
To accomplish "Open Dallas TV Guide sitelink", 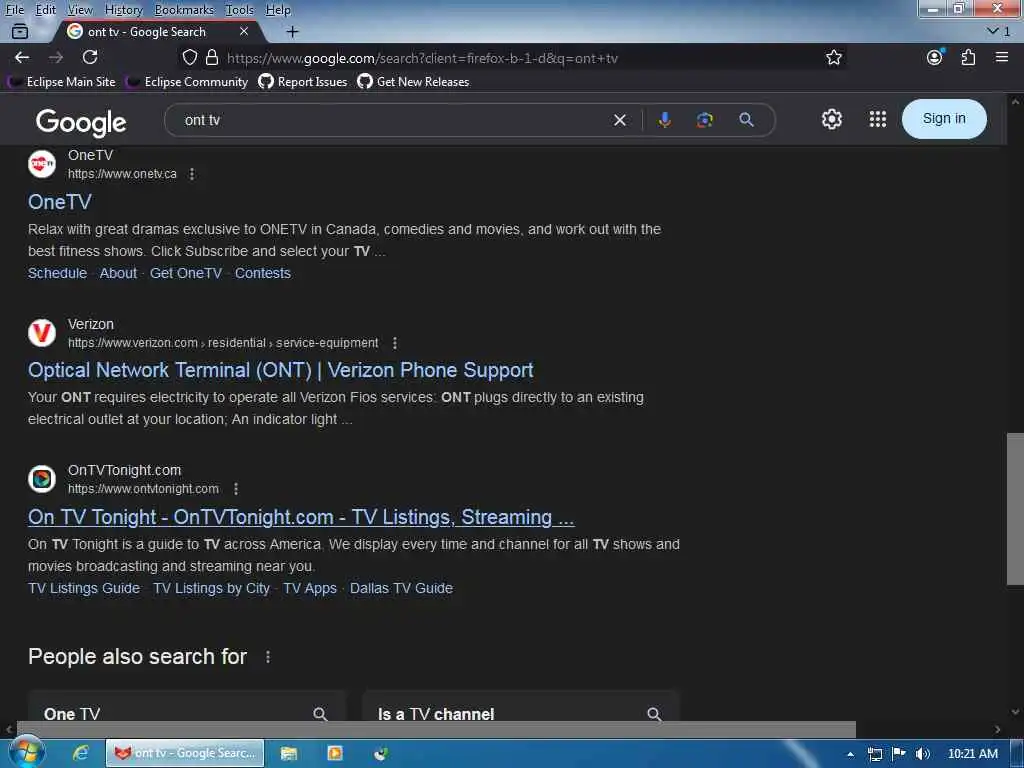I will click(401, 588).
